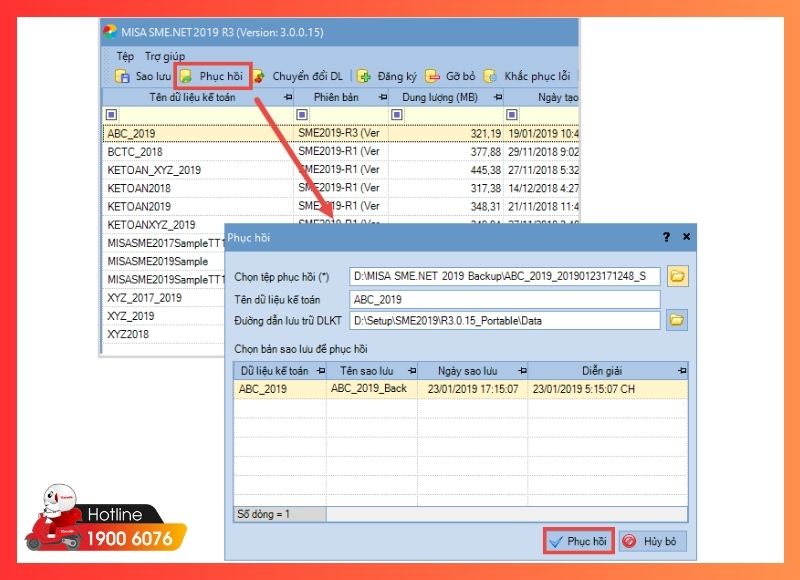This screenshot has width=800, height=580.
Task: Open the Trợ giúp menu
Action: (x=165, y=56)
